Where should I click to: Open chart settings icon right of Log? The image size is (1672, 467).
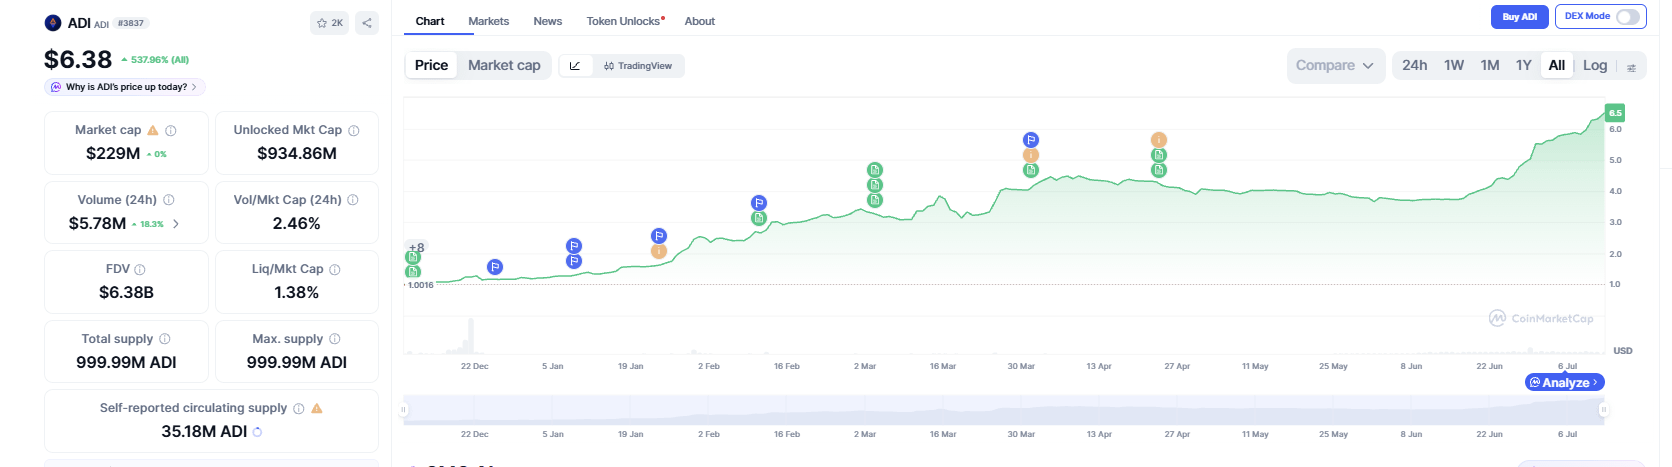point(1631,67)
